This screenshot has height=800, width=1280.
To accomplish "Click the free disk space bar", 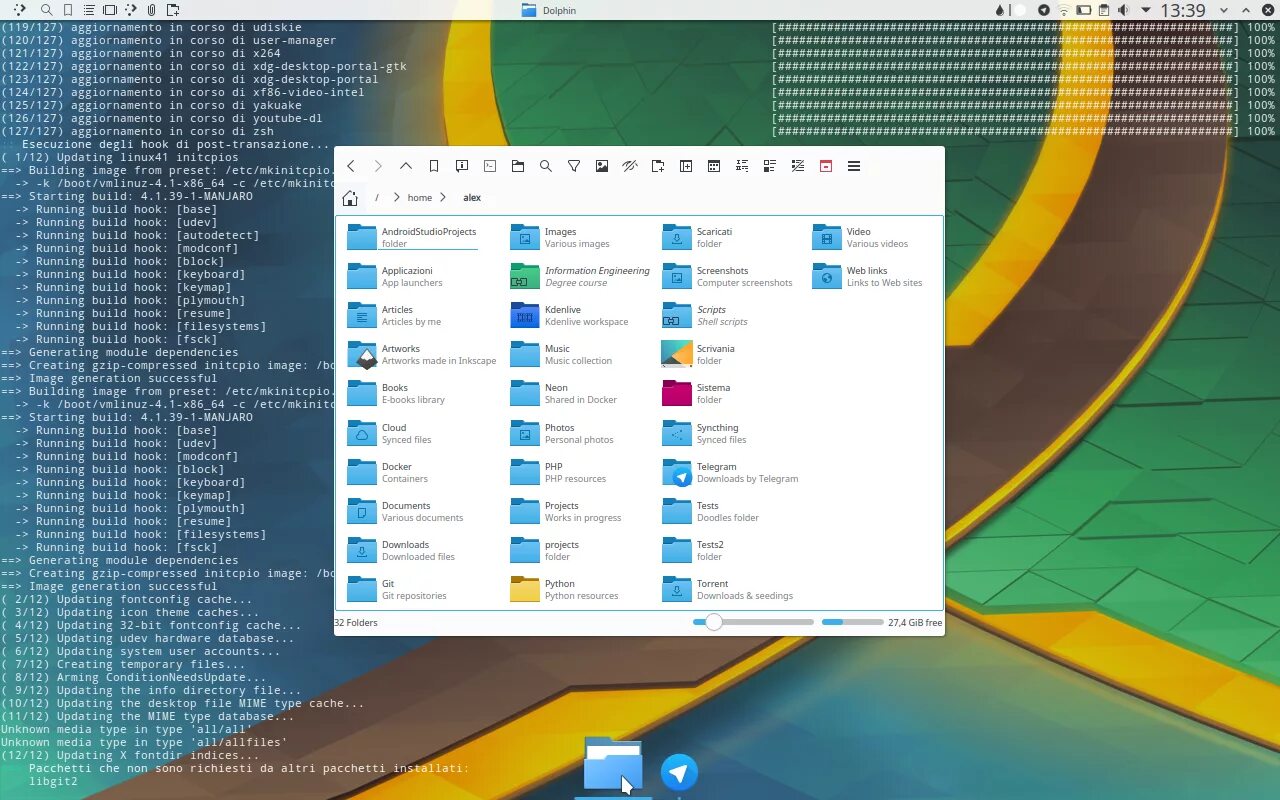I will [x=852, y=622].
